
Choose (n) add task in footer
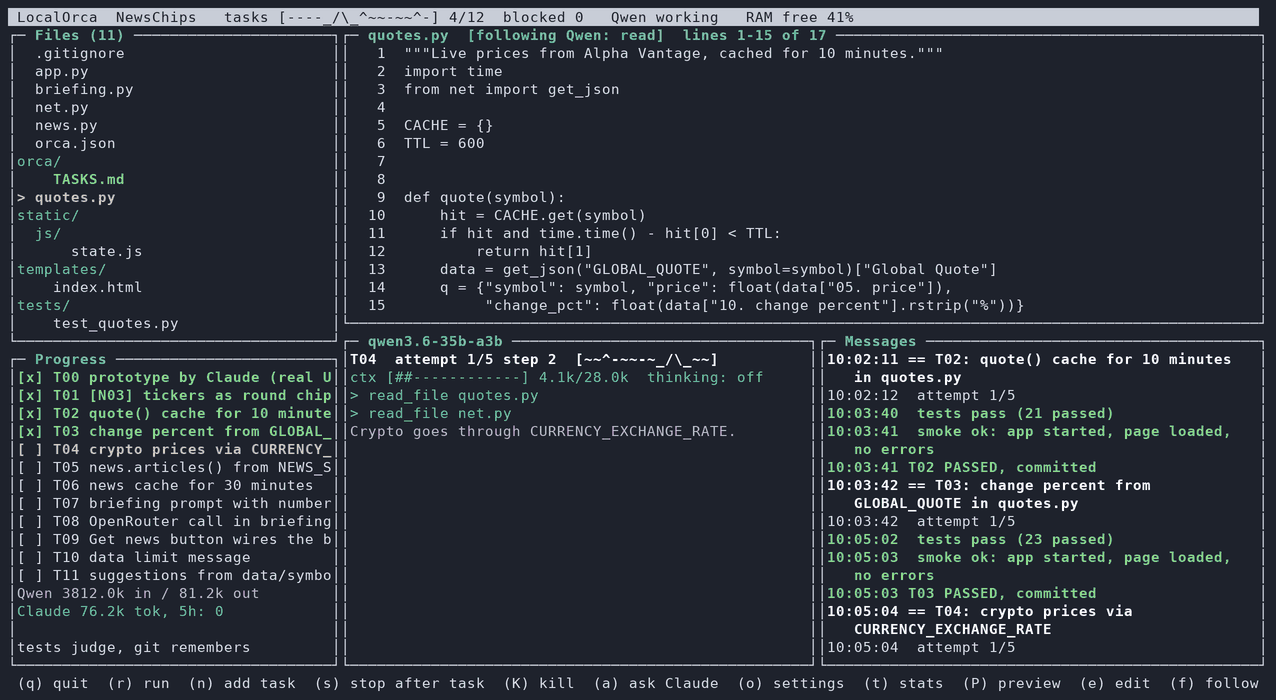click(x=241, y=683)
